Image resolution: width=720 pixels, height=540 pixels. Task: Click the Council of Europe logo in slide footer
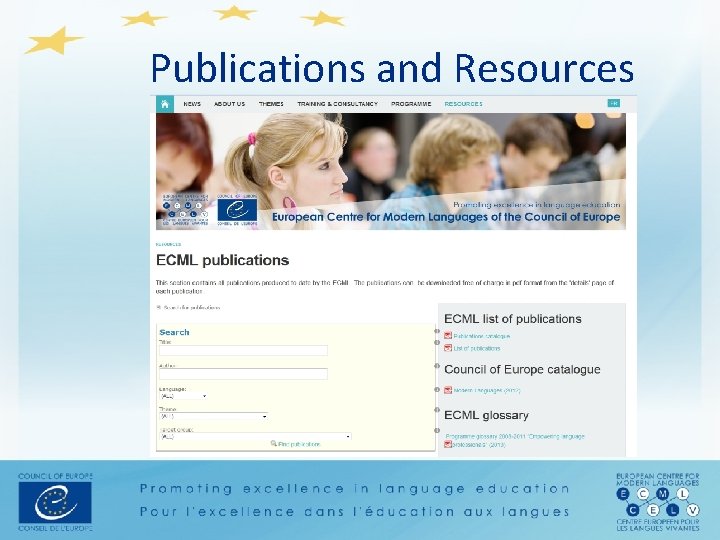[x=55, y=502]
